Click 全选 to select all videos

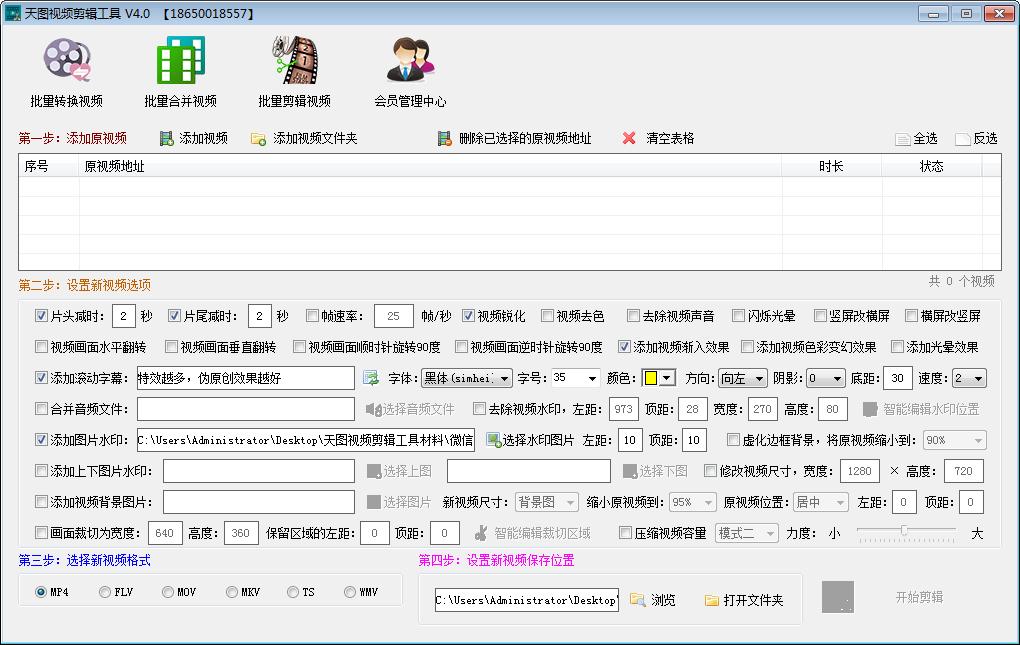[904, 139]
